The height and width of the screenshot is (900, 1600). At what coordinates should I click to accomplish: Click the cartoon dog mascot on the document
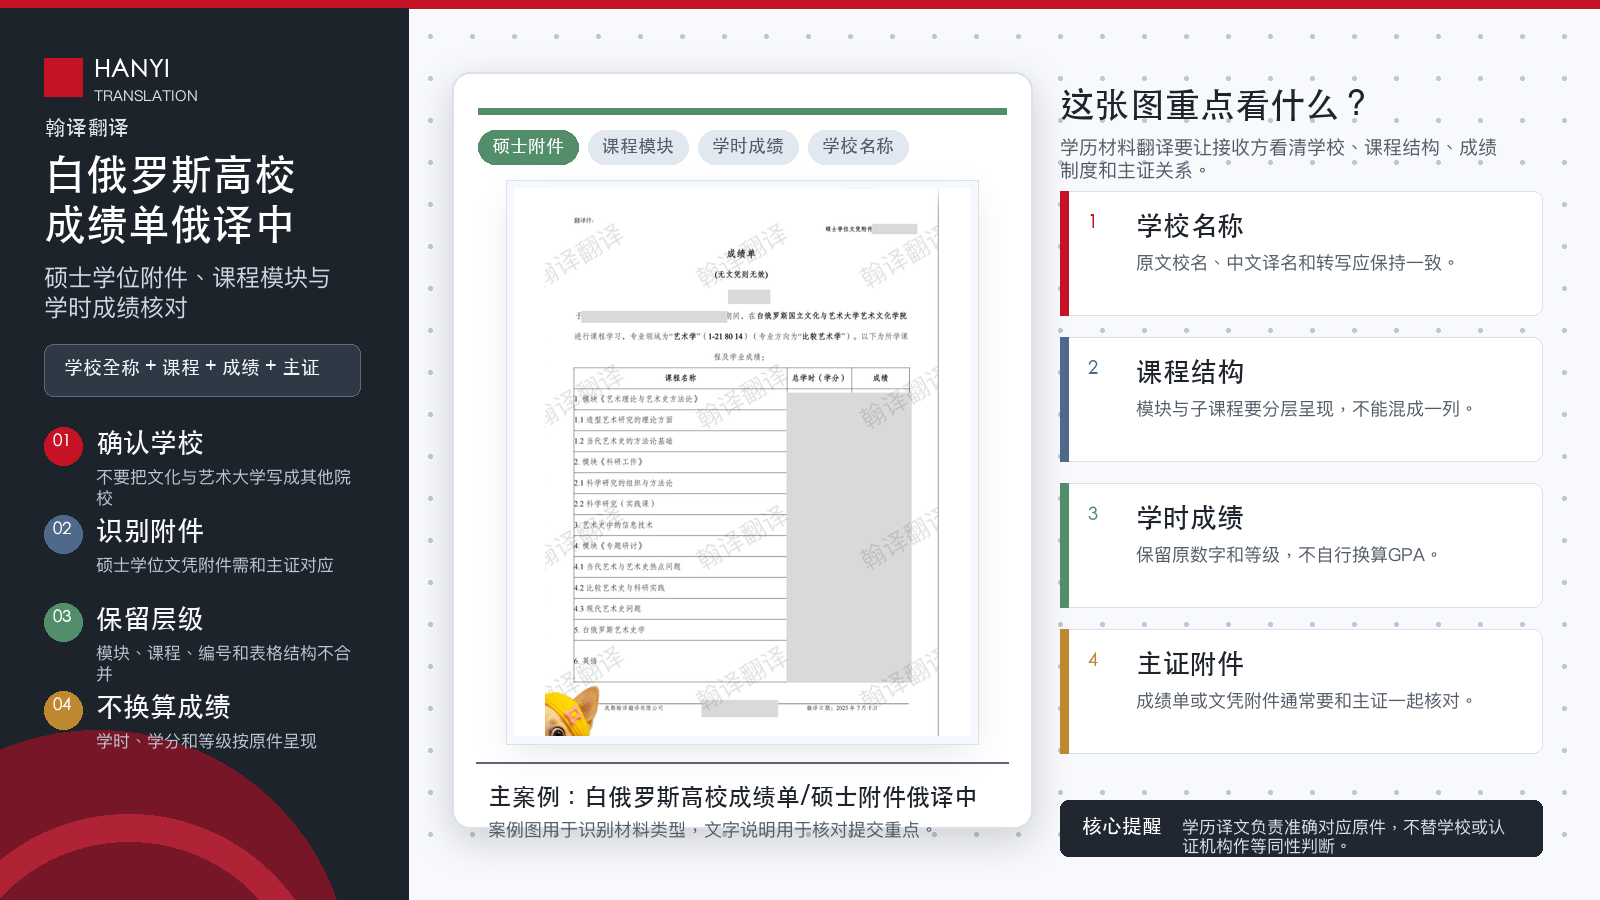[x=572, y=712]
